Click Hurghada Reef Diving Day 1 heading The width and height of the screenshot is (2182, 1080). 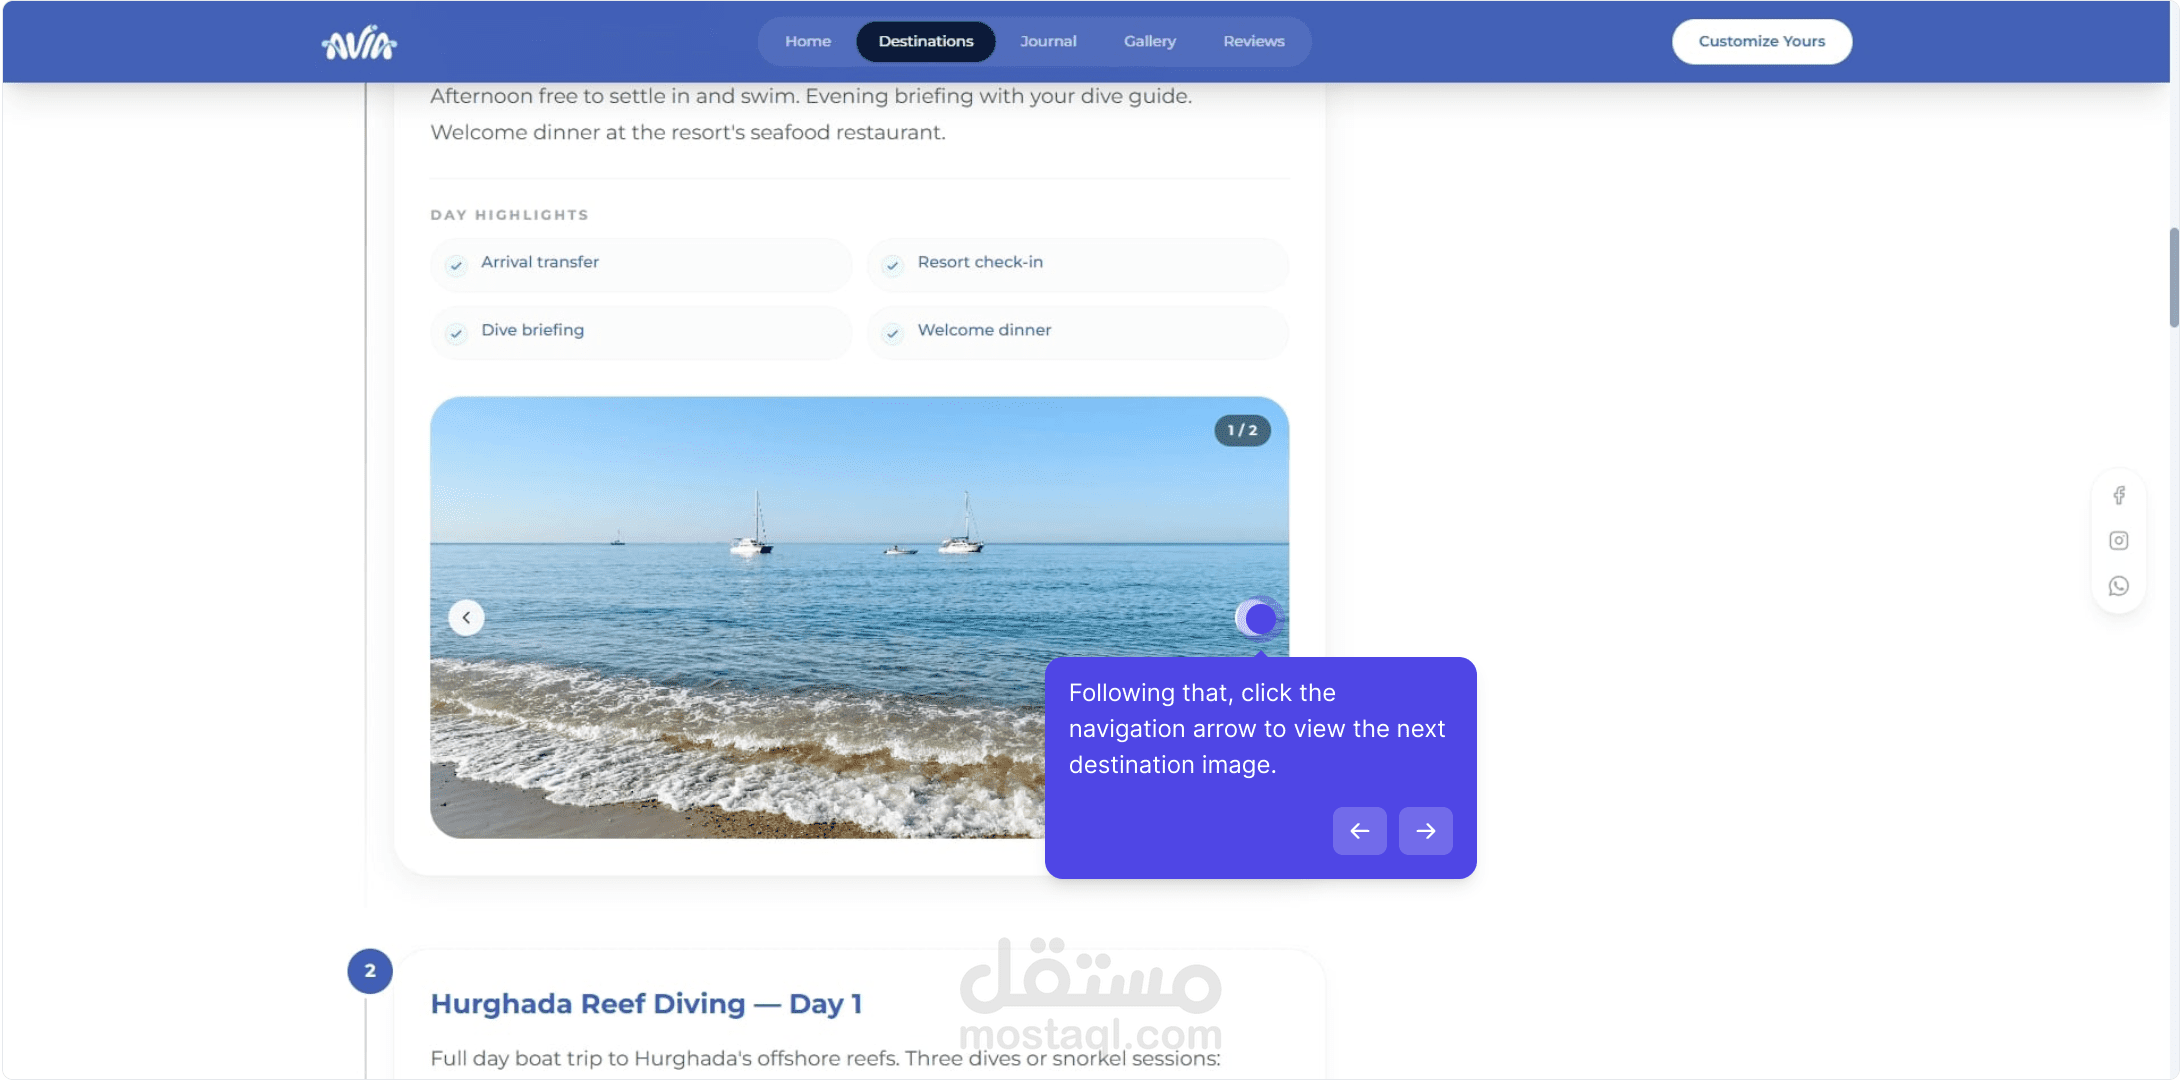(646, 1004)
